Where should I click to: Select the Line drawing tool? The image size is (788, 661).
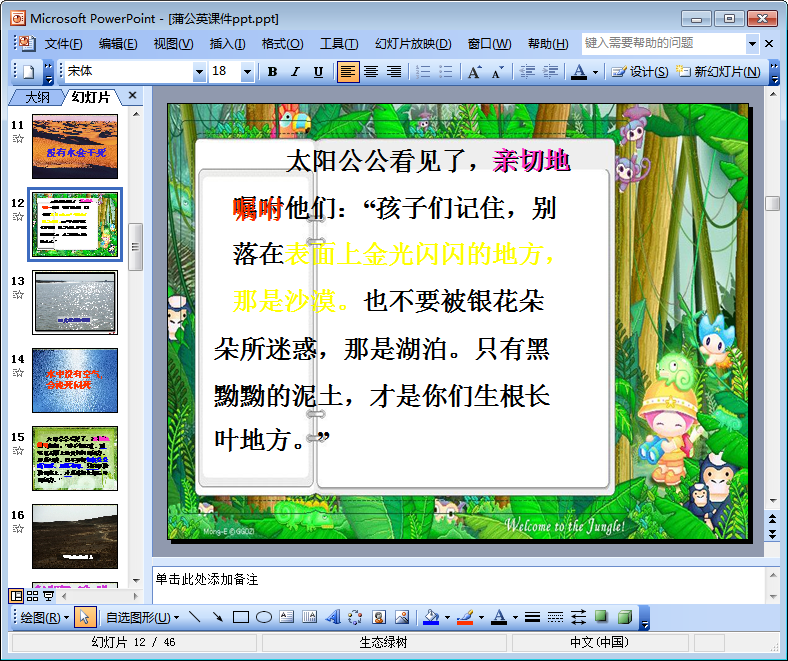pyautogui.click(x=194, y=617)
